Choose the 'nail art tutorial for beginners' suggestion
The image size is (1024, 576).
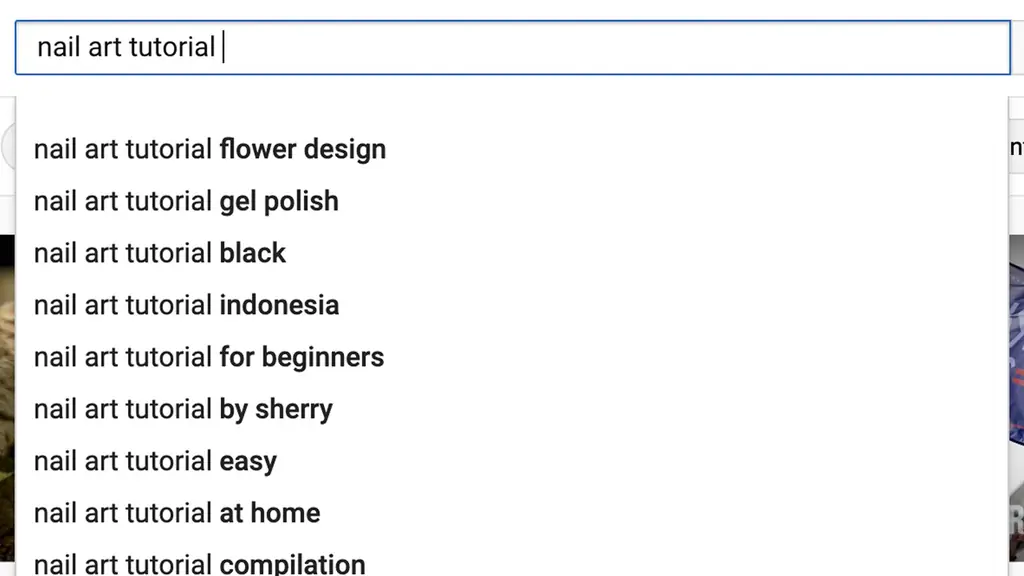click(512, 357)
